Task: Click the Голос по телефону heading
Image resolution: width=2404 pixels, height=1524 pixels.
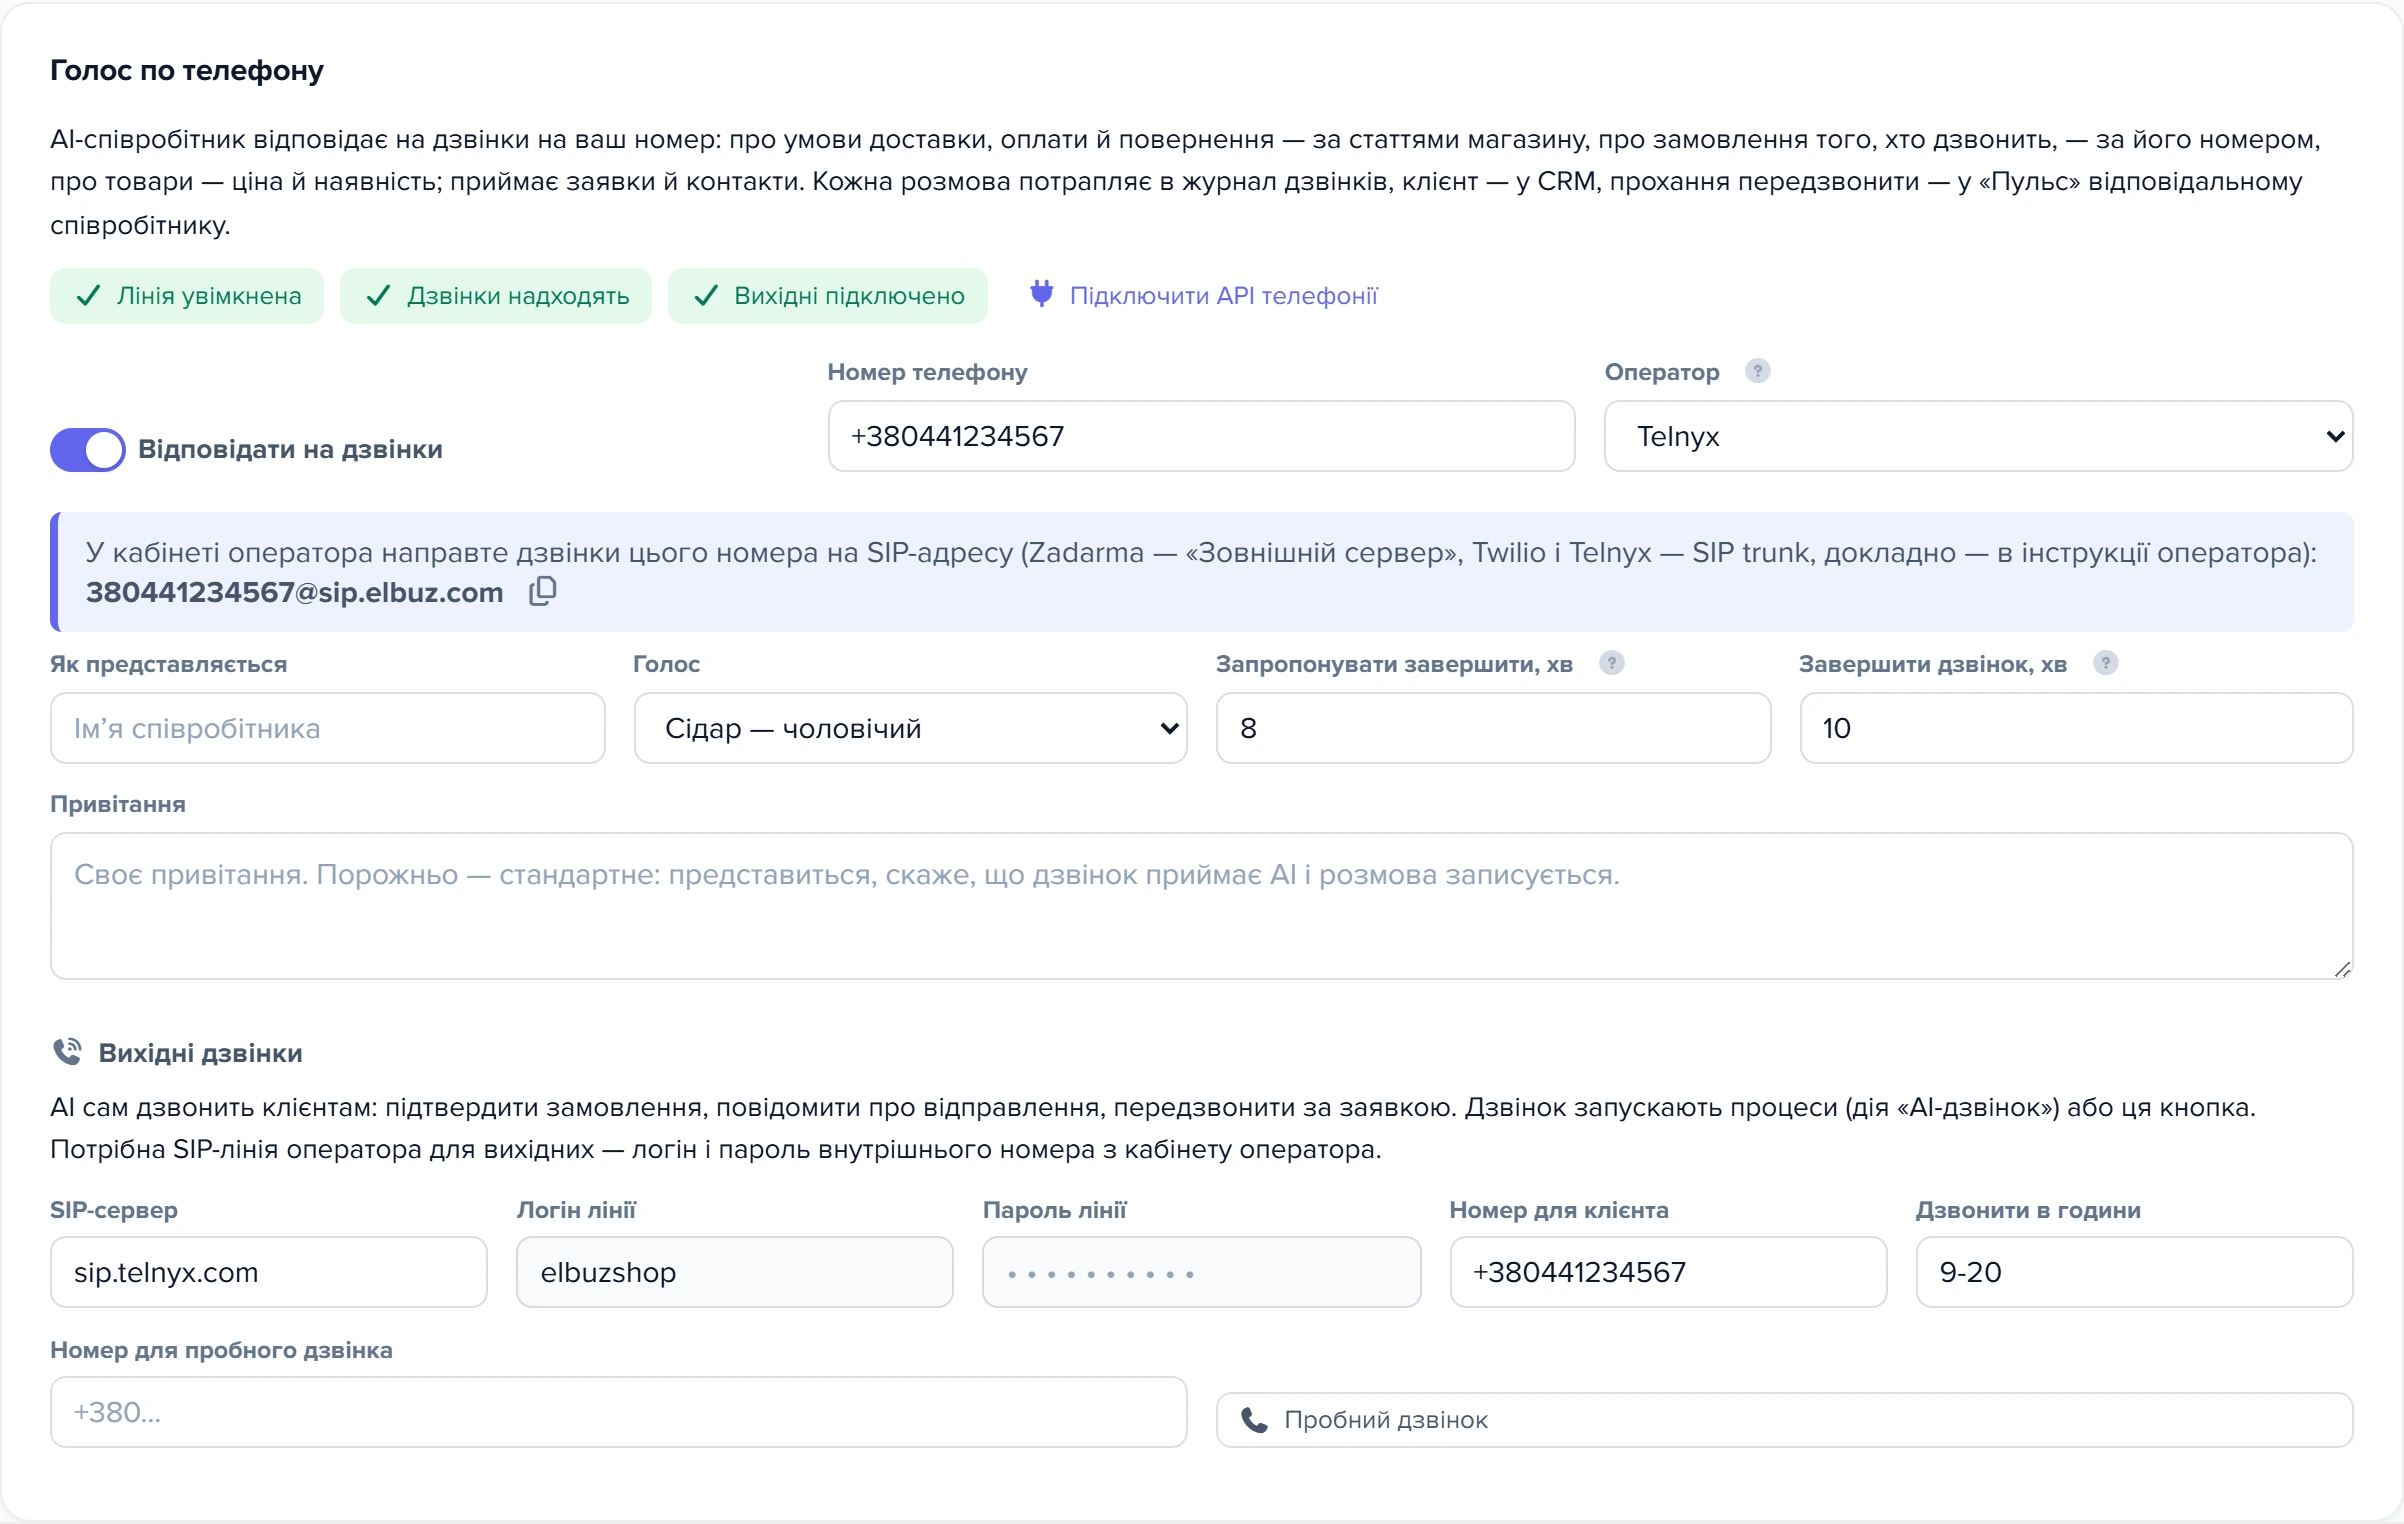Action: click(187, 70)
